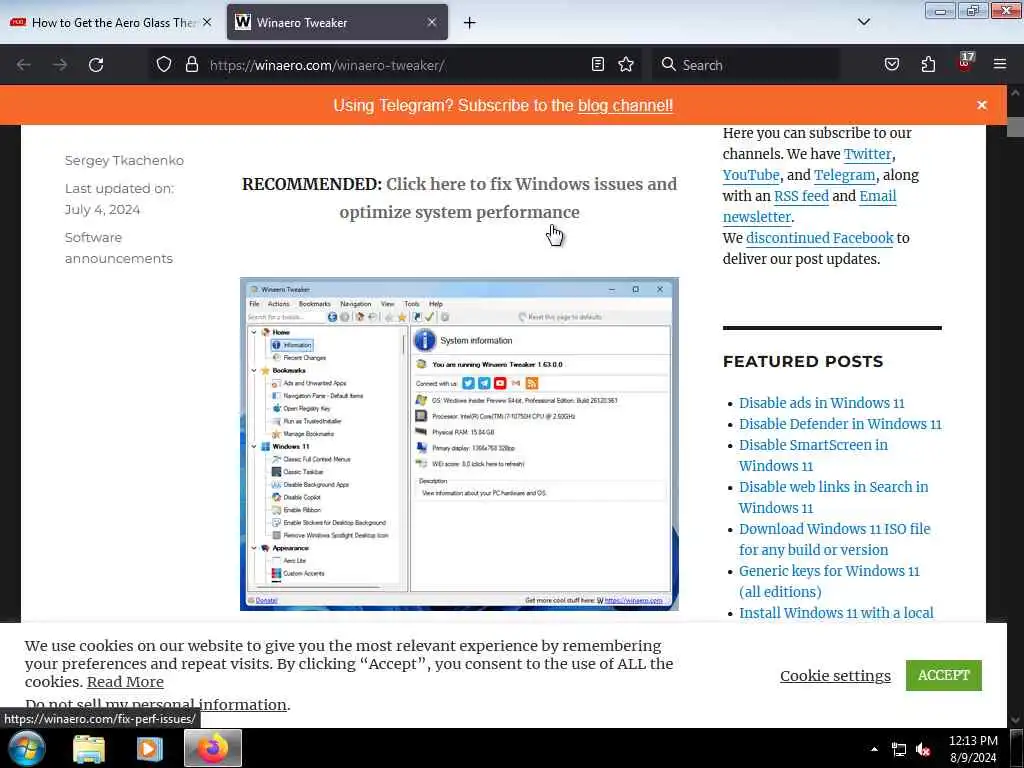Open the blog channel link

click(625, 106)
